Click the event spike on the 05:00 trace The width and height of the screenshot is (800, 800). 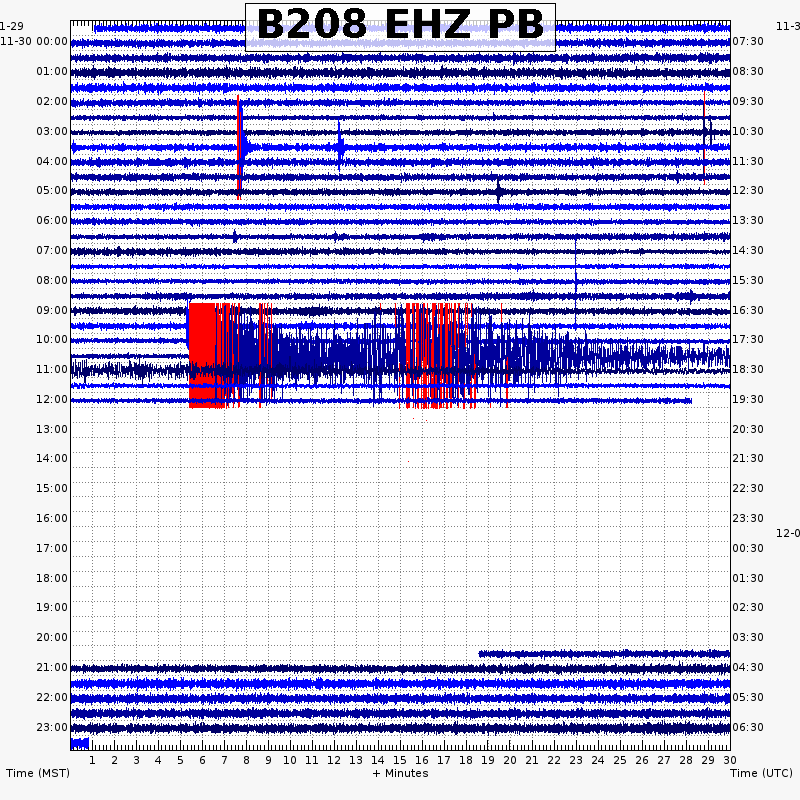pyautogui.click(x=498, y=191)
